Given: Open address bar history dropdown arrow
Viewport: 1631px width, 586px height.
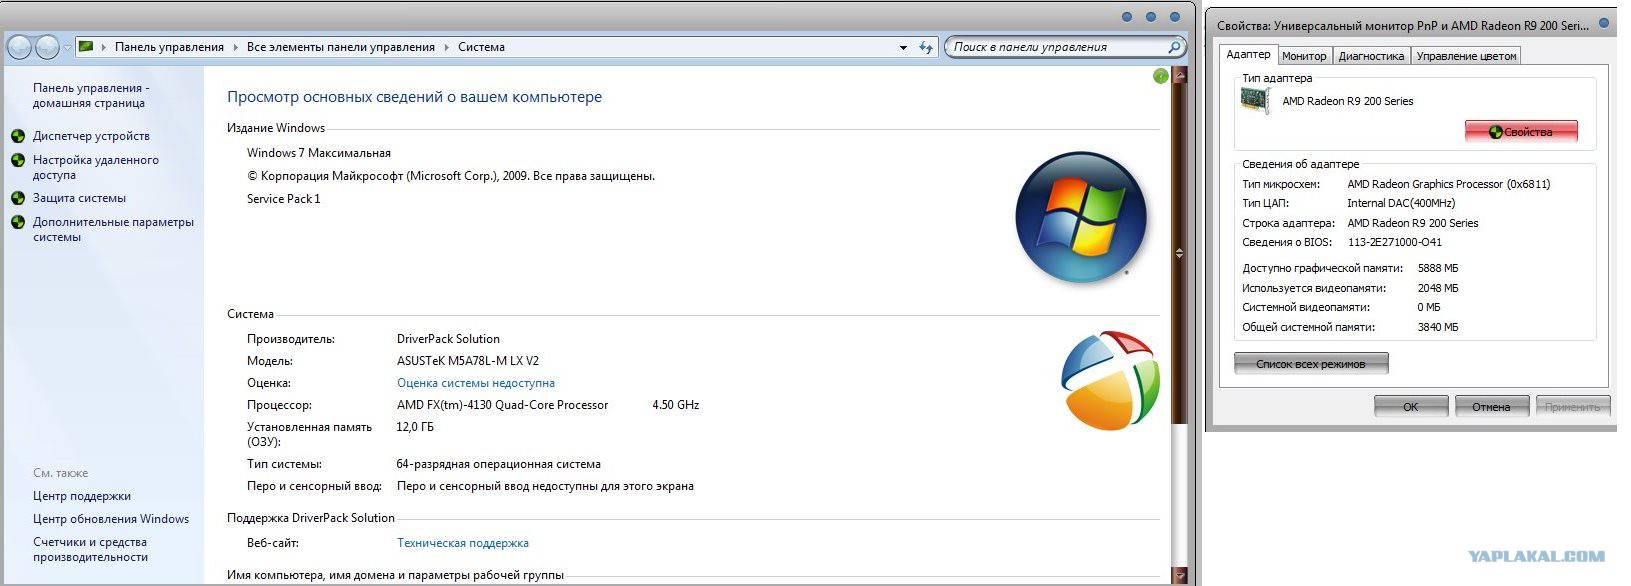Looking at the screenshot, I should coord(903,47).
